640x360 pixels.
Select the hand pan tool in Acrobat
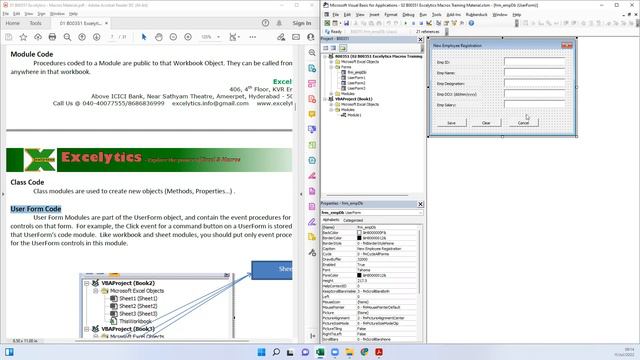pos(159,37)
